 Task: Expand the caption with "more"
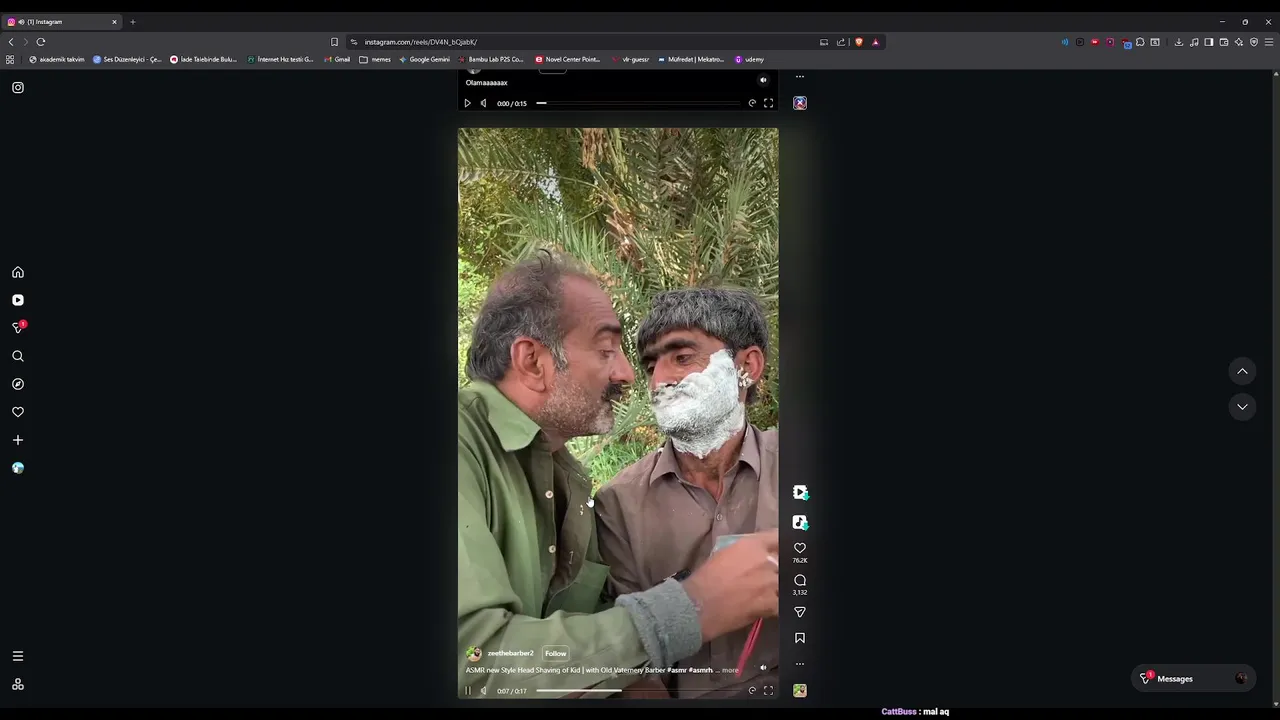pos(730,670)
